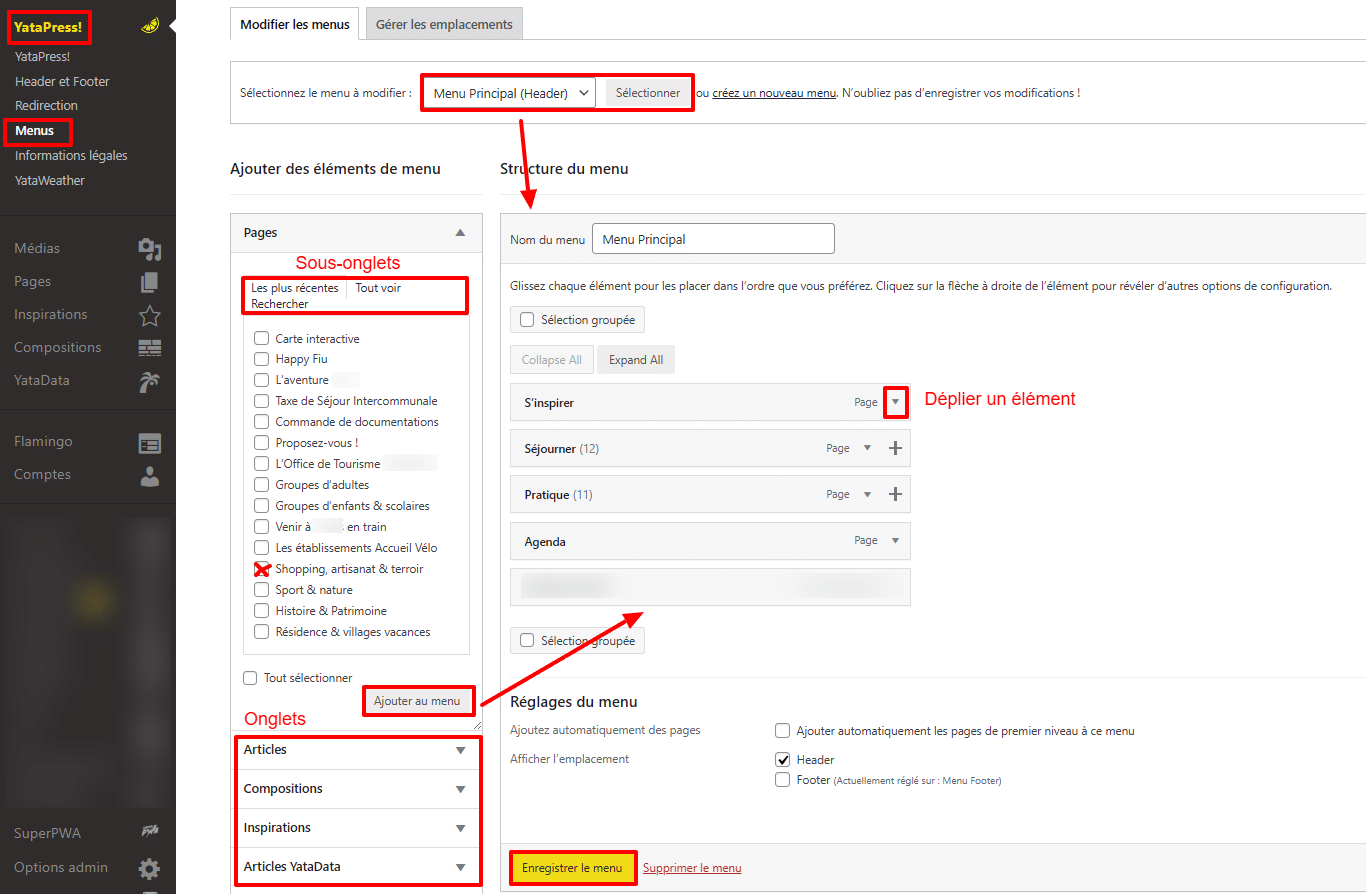This screenshot has height=894, width=1366.
Task: Open the Tout voir sub-tab
Action: coord(378,288)
